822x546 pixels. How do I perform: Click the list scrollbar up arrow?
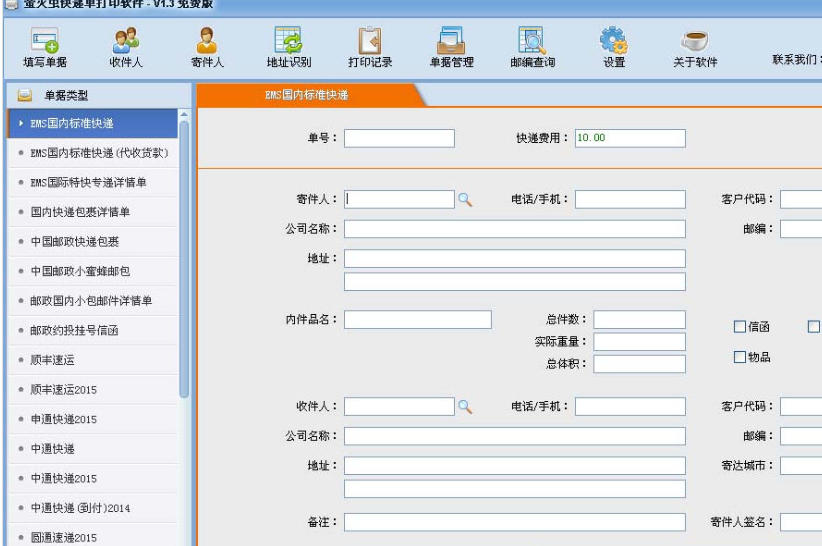[x=184, y=114]
